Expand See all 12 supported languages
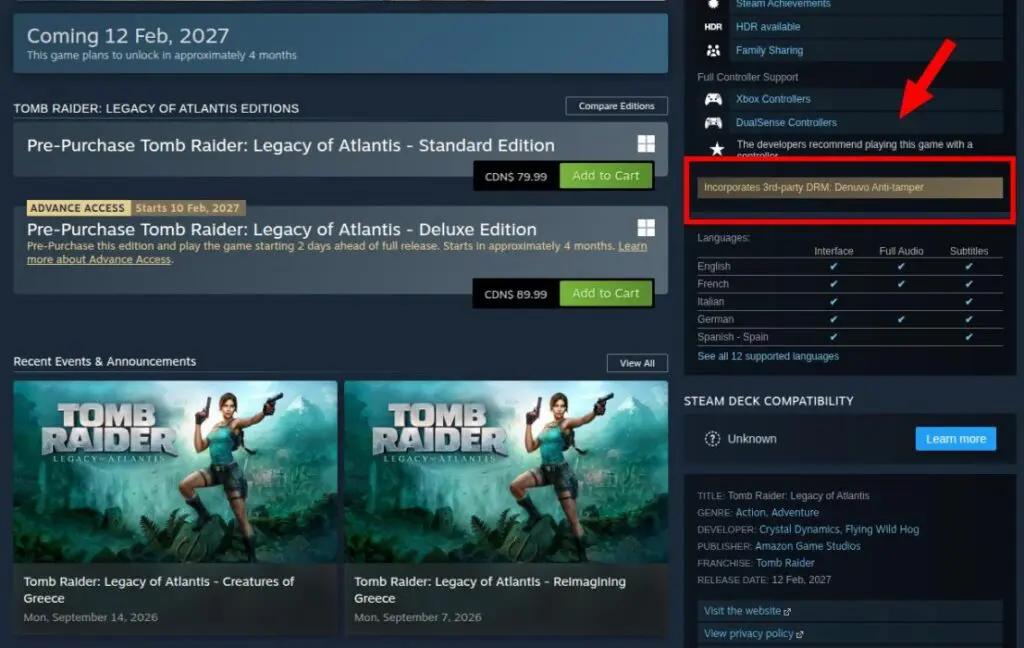The width and height of the screenshot is (1024, 648). pyautogui.click(x=768, y=357)
